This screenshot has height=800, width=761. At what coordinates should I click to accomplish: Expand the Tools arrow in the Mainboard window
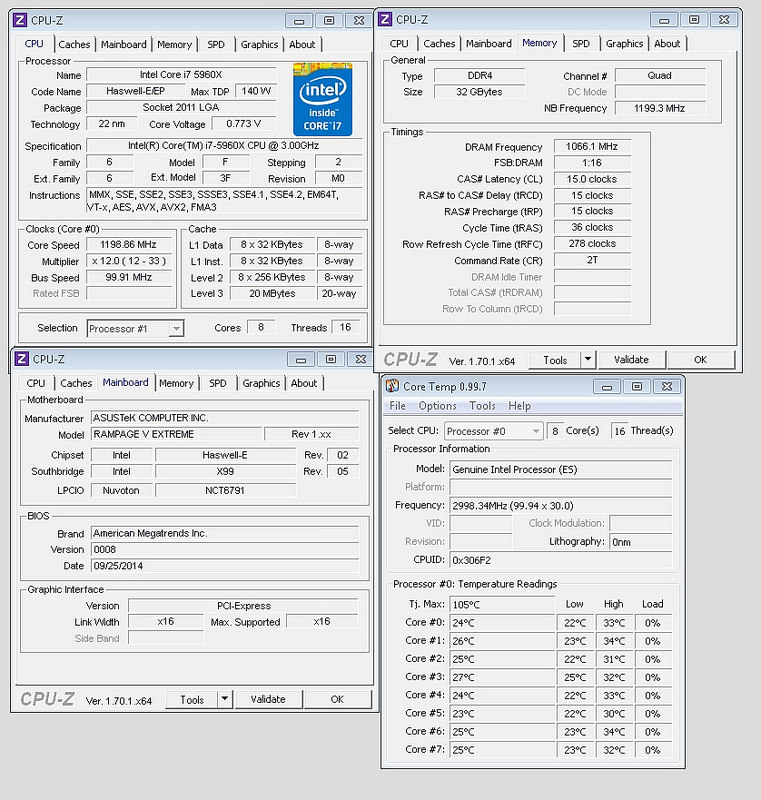click(x=224, y=699)
